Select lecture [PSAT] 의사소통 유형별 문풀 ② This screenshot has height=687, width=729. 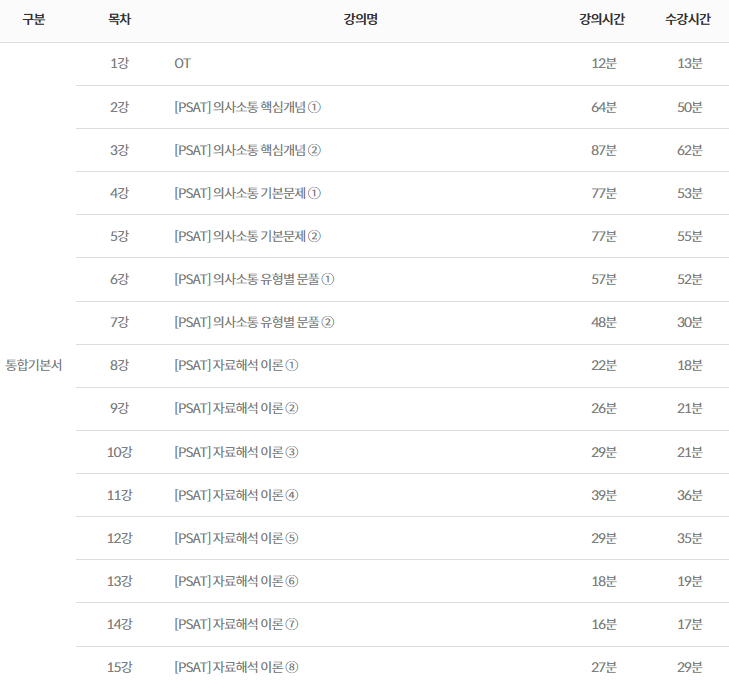254,323
